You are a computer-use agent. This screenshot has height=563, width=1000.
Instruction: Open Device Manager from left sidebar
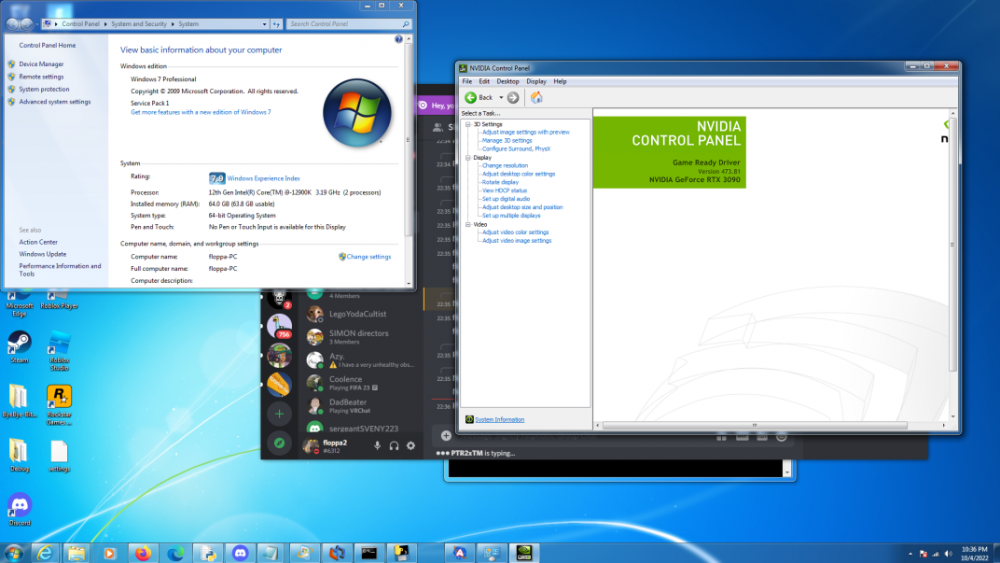(x=41, y=64)
